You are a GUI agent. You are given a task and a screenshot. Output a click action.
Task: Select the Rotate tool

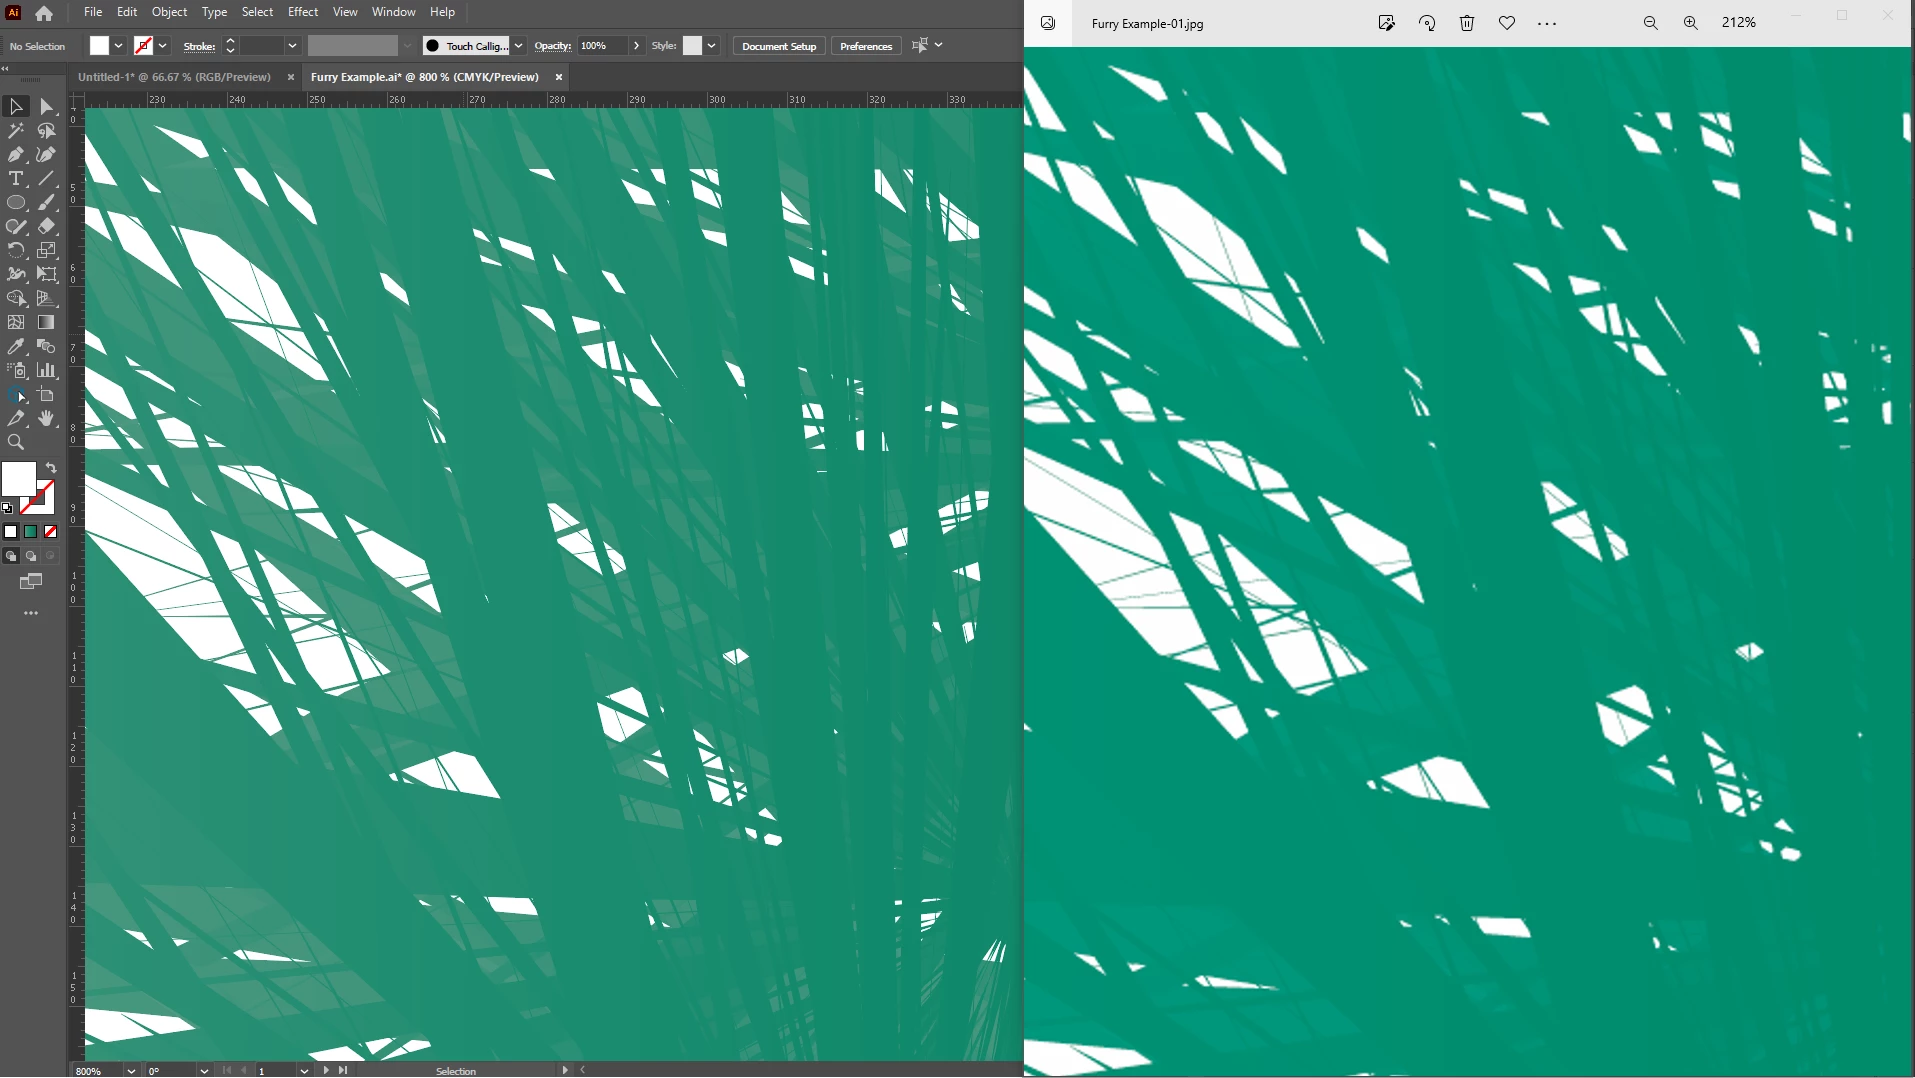[x=16, y=251]
